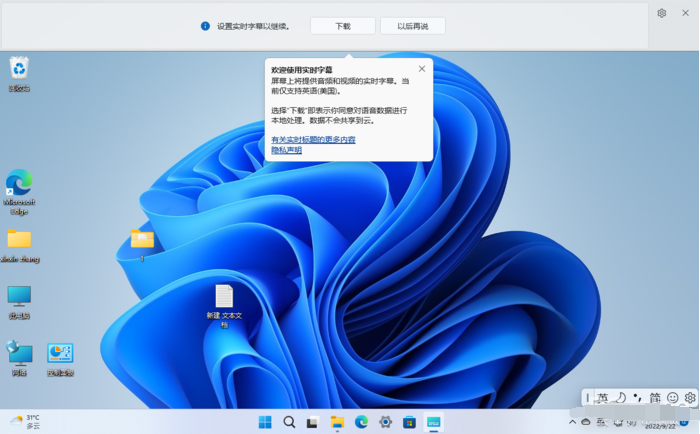Open the Windows Start menu
The width and height of the screenshot is (700, 434).
click(265, 422)
